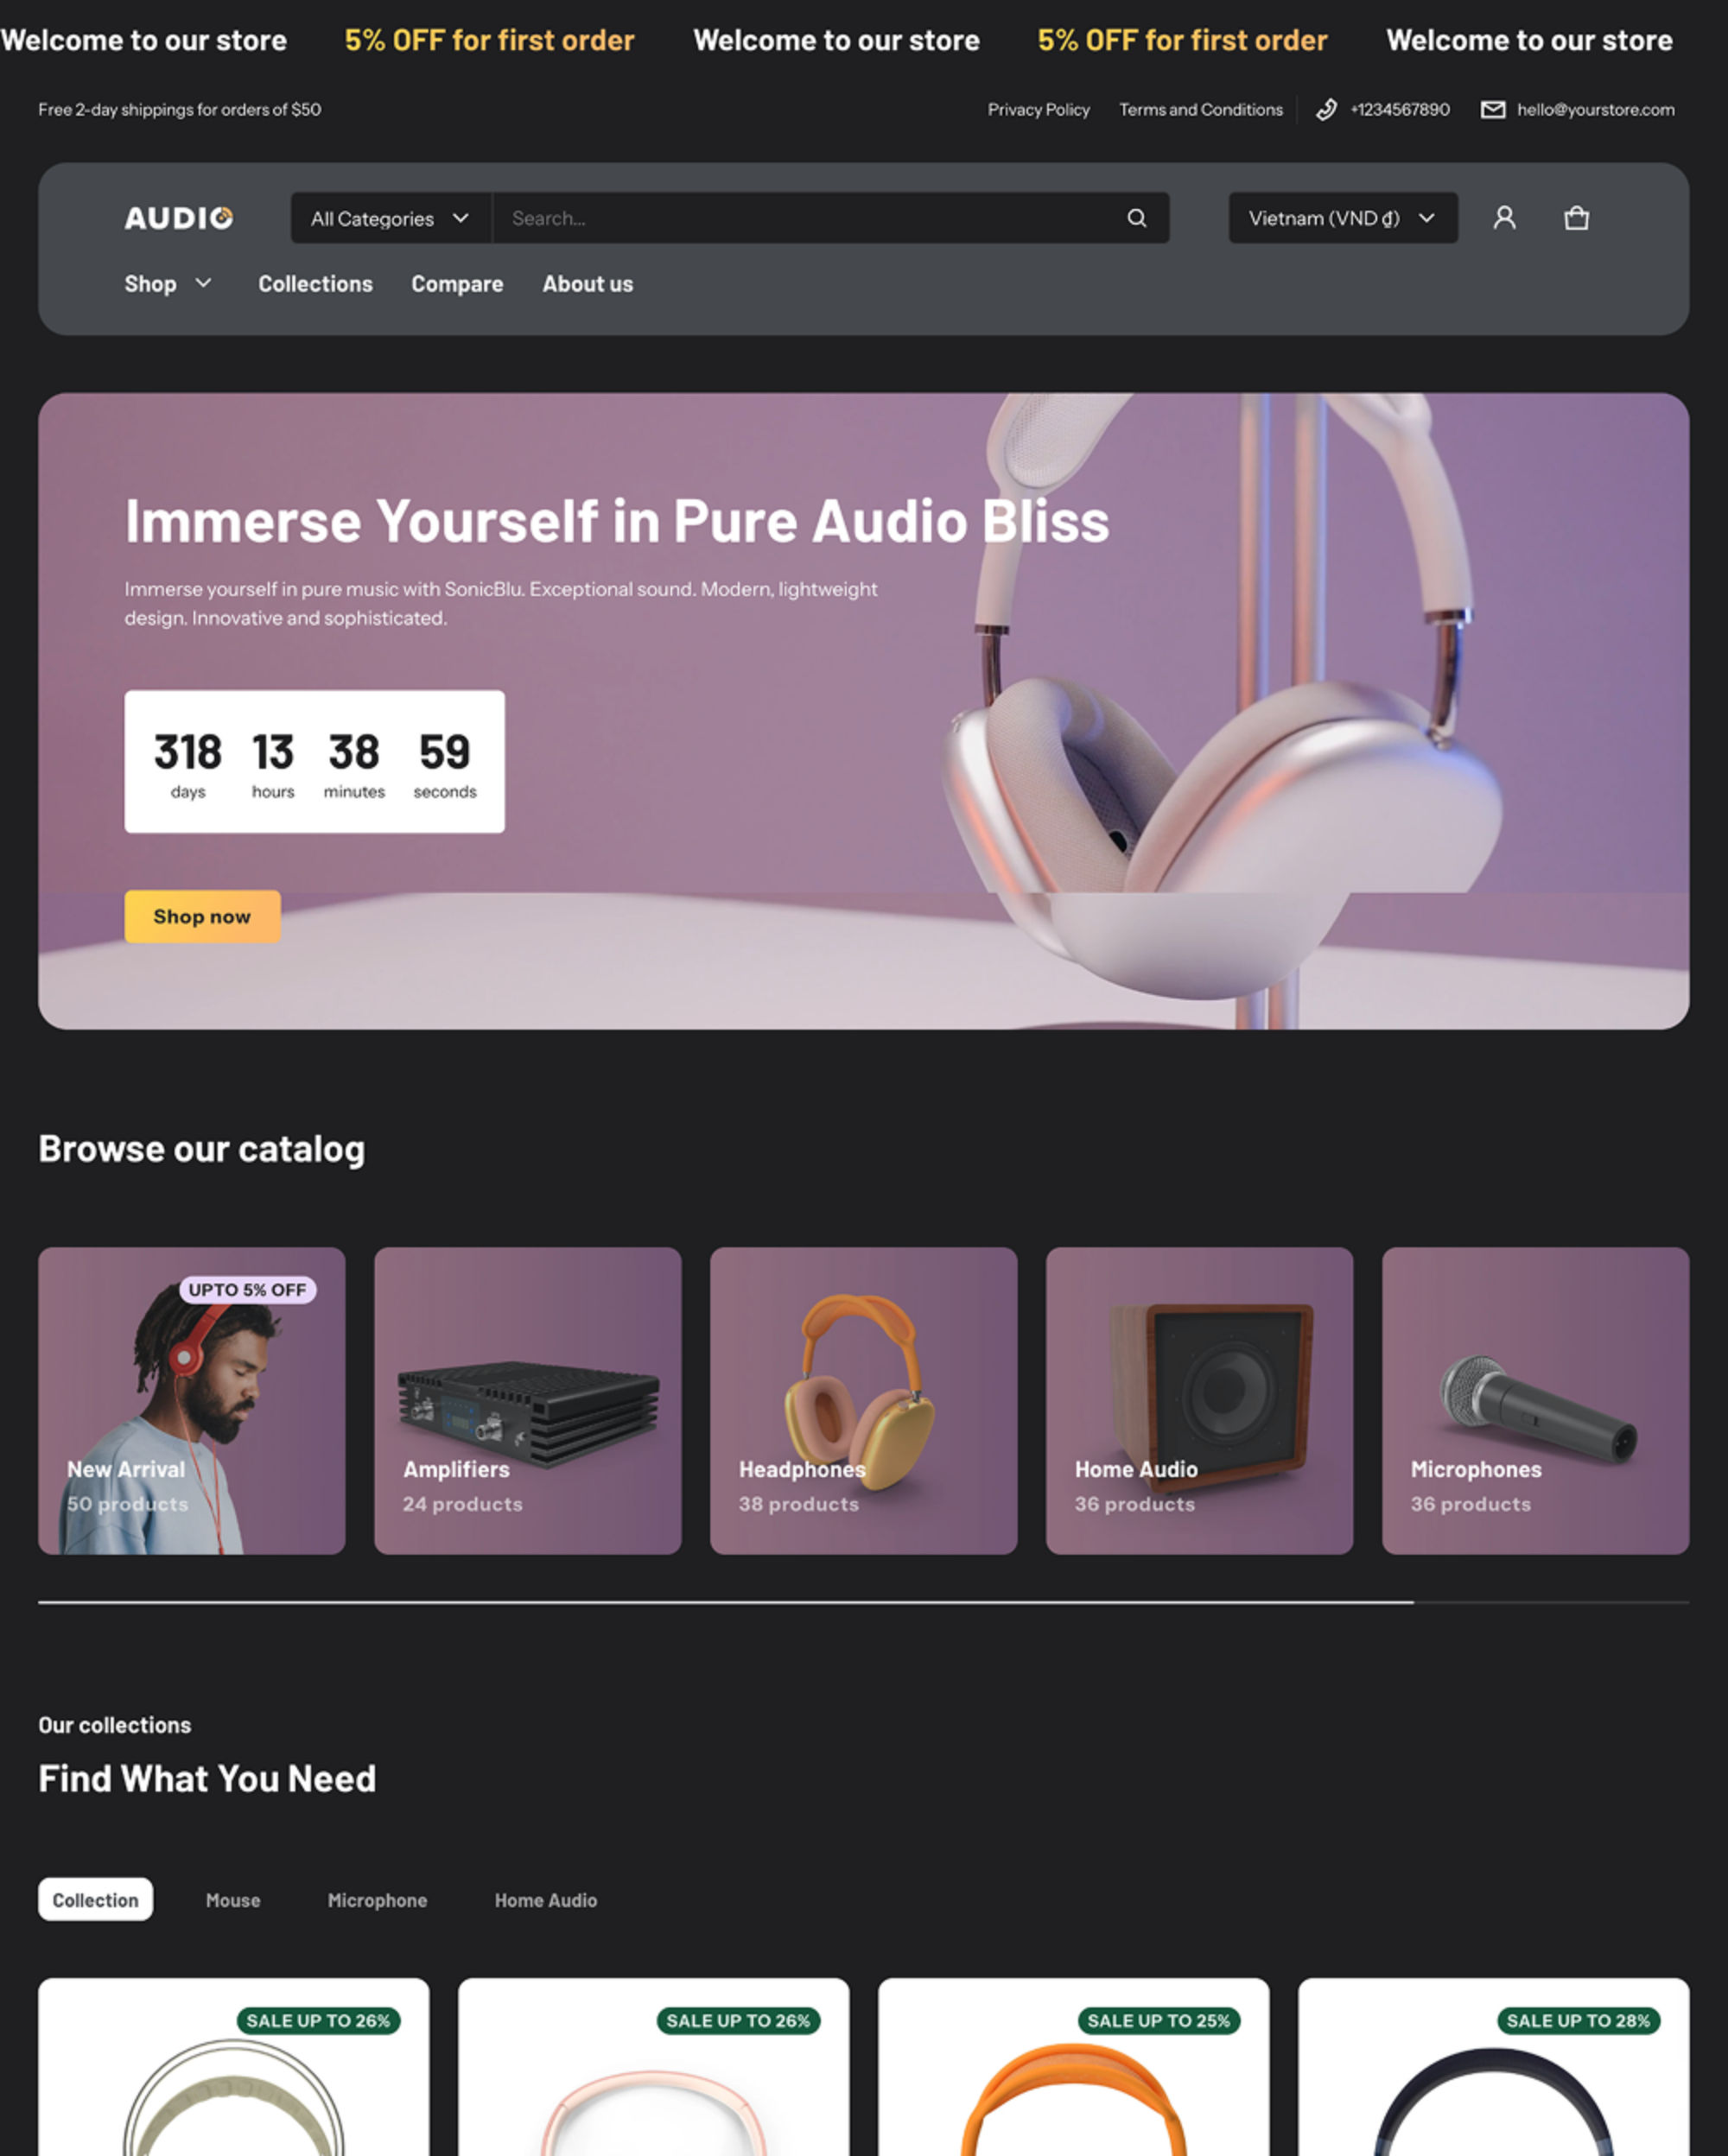
Task: Go to the Compare page
Action: (x=457, y=284)
